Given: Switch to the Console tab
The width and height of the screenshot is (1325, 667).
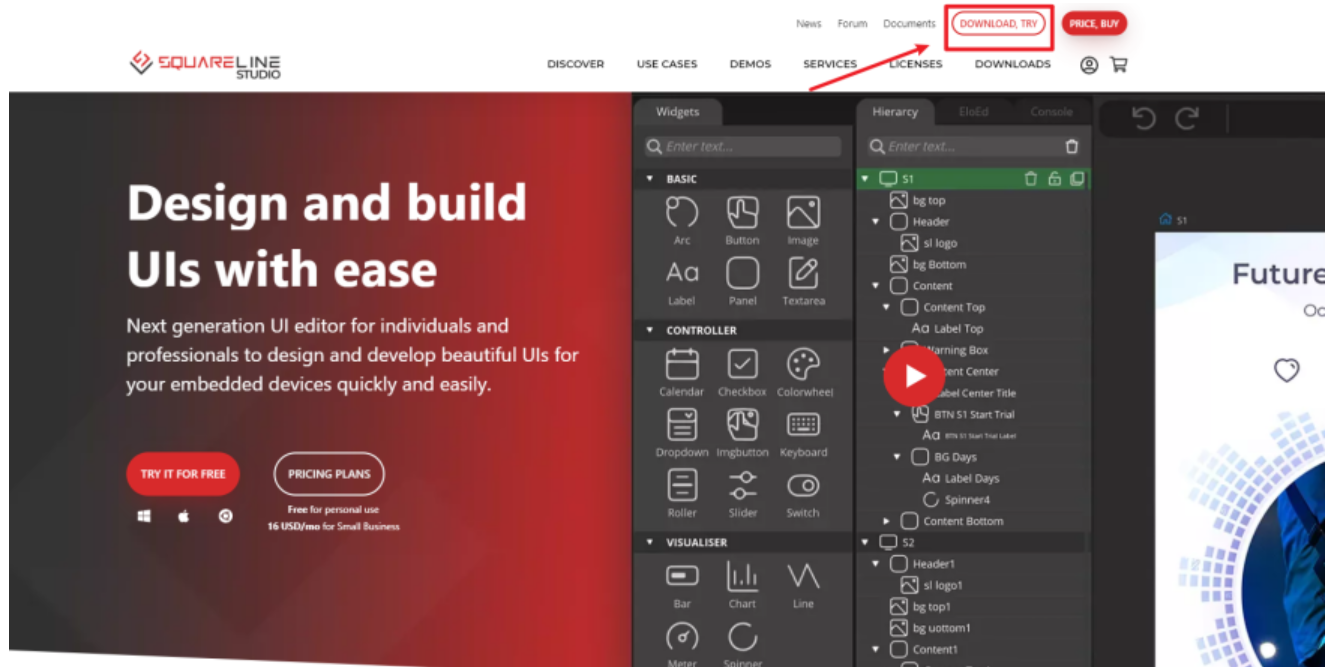Looking at the screenshot, I should pyautogui.click(x=1051, y=112).
